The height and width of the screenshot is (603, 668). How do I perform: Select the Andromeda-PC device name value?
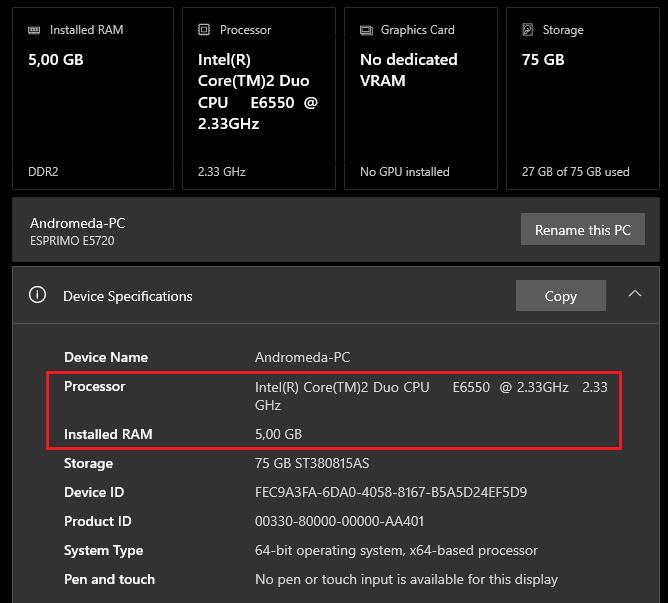pos(302,357)
